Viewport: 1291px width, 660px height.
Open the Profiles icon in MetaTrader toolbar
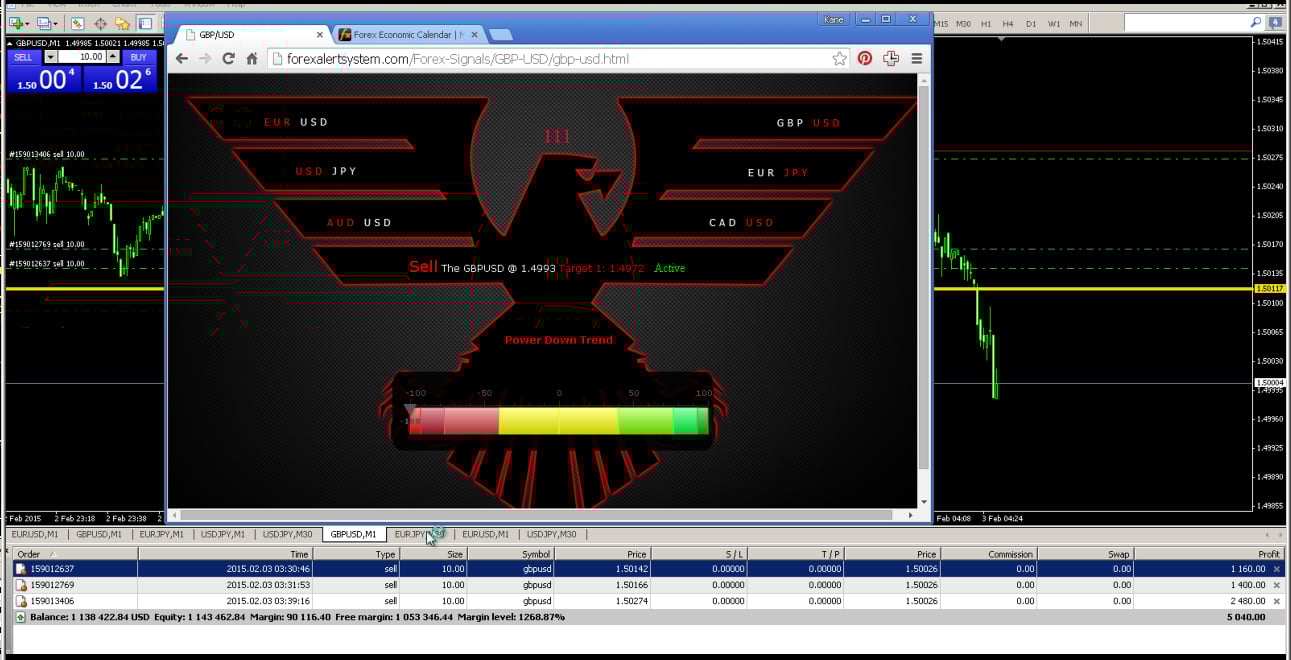pos(43,23)
